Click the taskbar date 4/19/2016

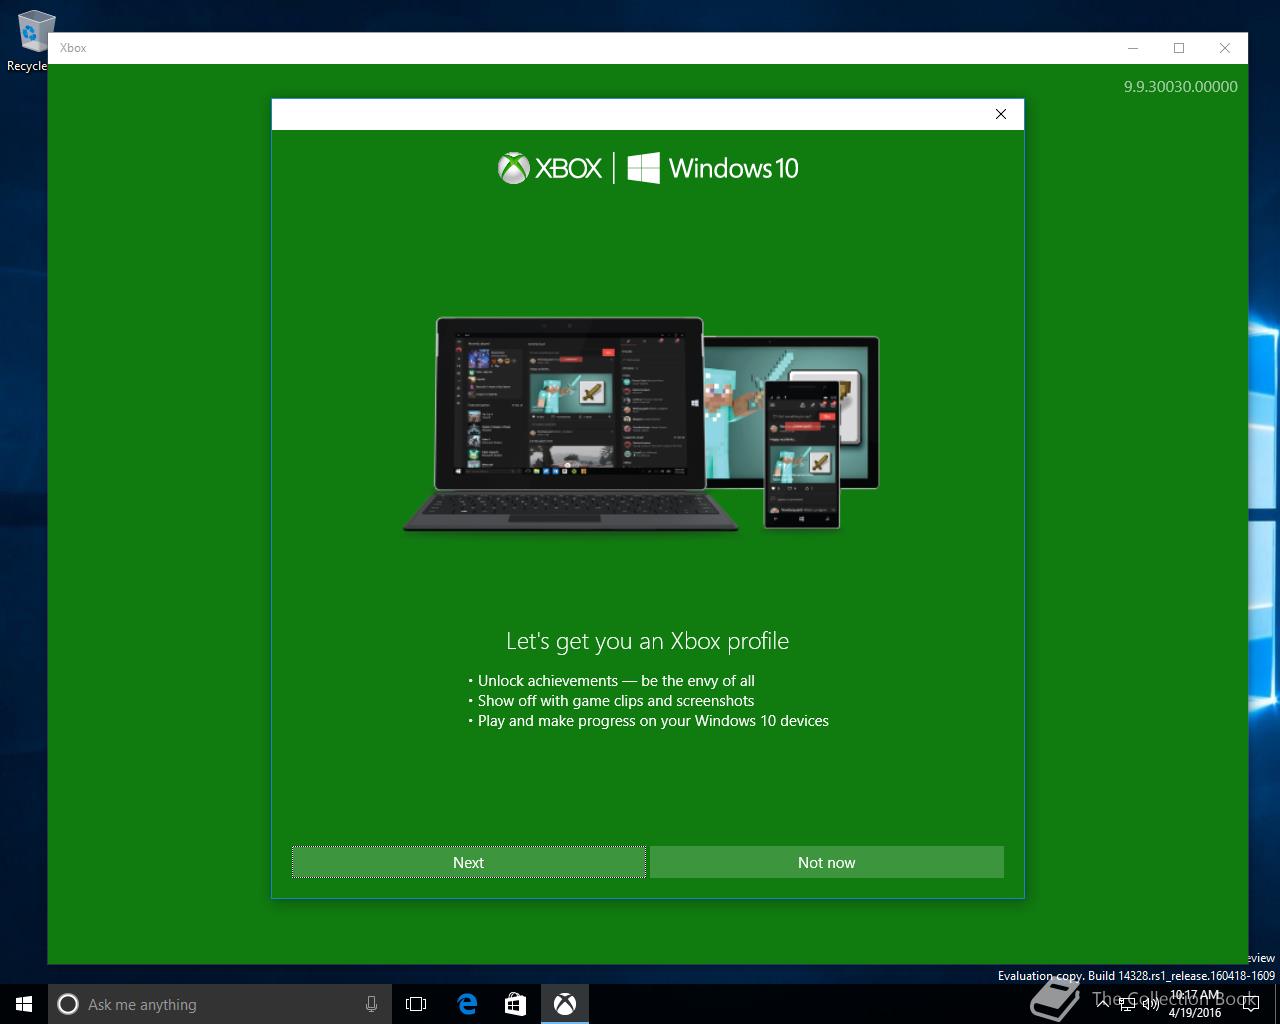1195,1012
